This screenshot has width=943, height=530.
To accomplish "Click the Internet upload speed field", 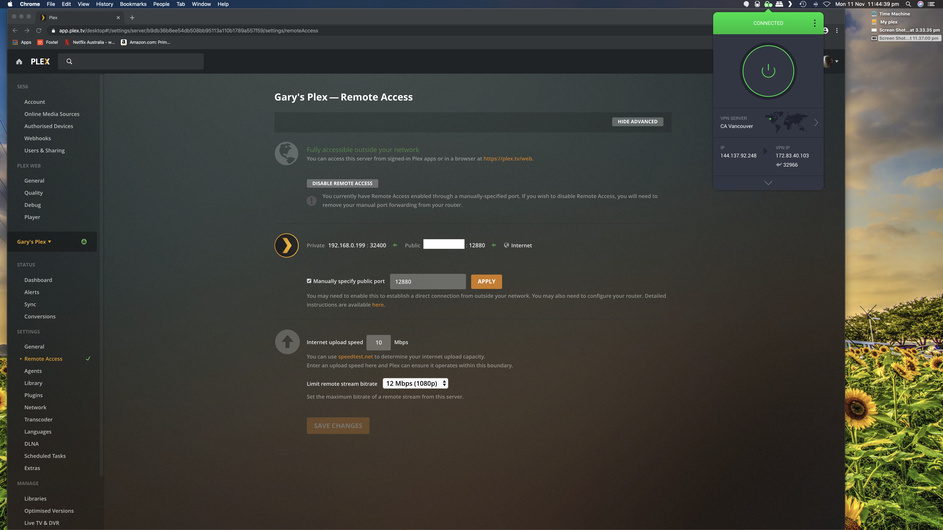I will [x=378, y=342].
